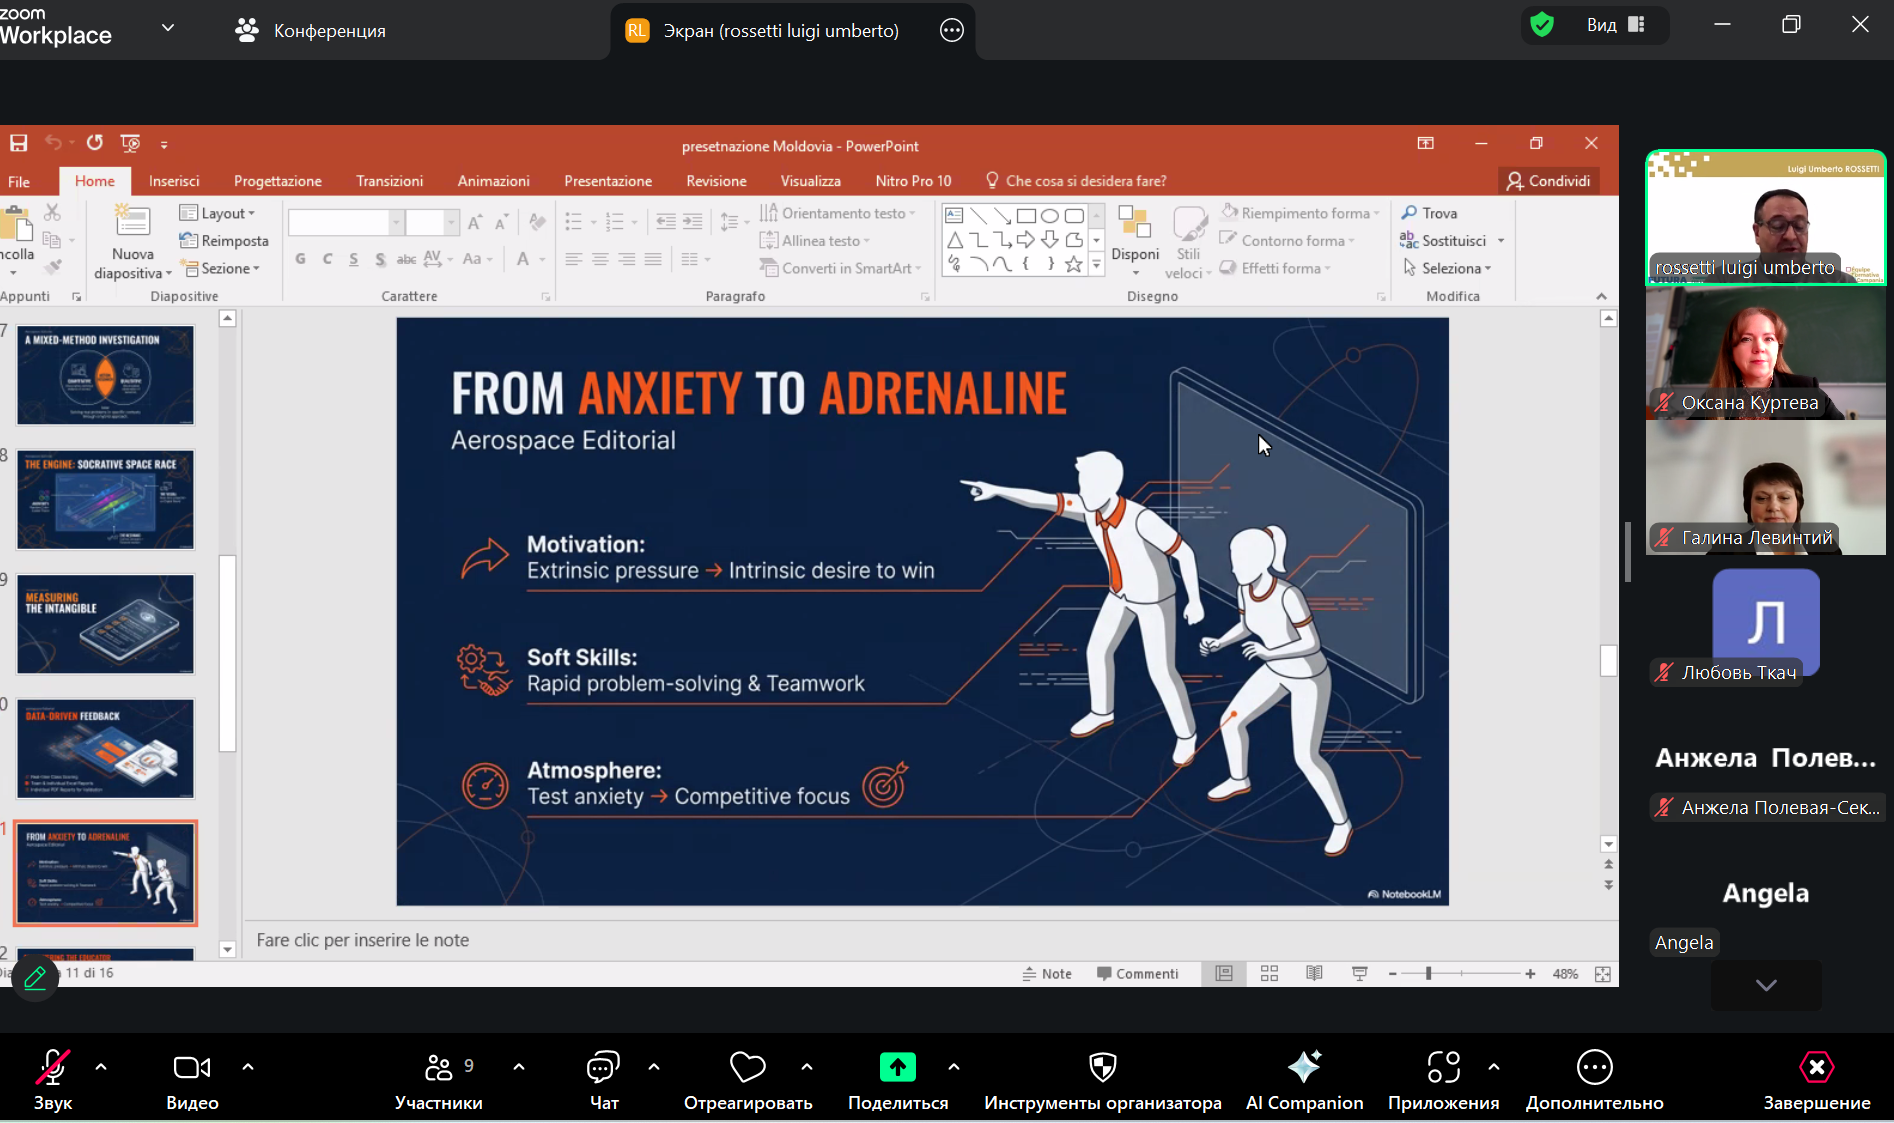Viewport: 1894px width, 1123px height.
Task: Open the Вид view layout menu
Action: (x=1614, y=25)
